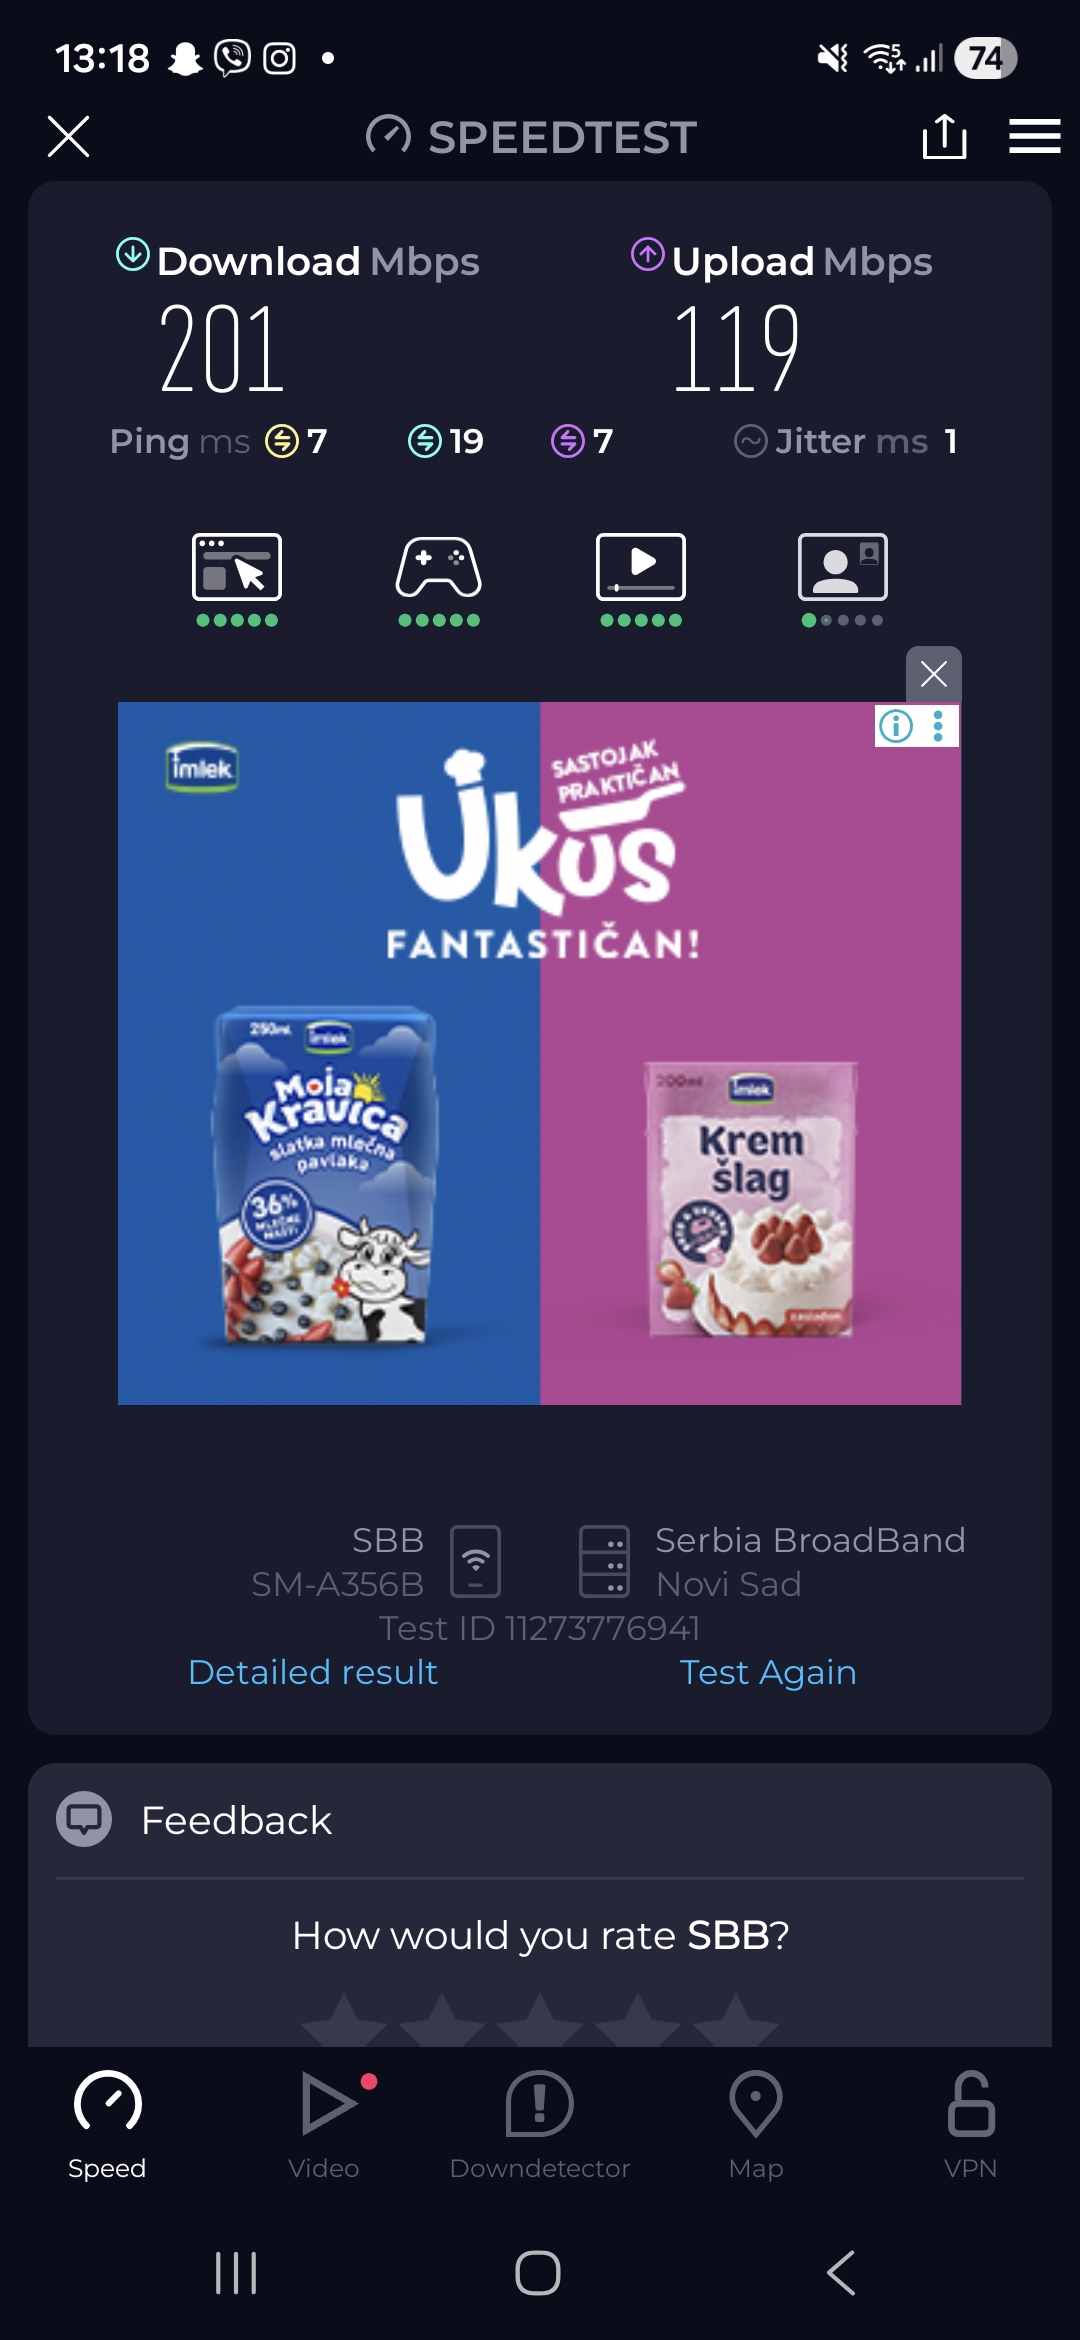1080x2340 pixels.
Task: Select the gaming controller quality icon
Action: coord(439,580)
